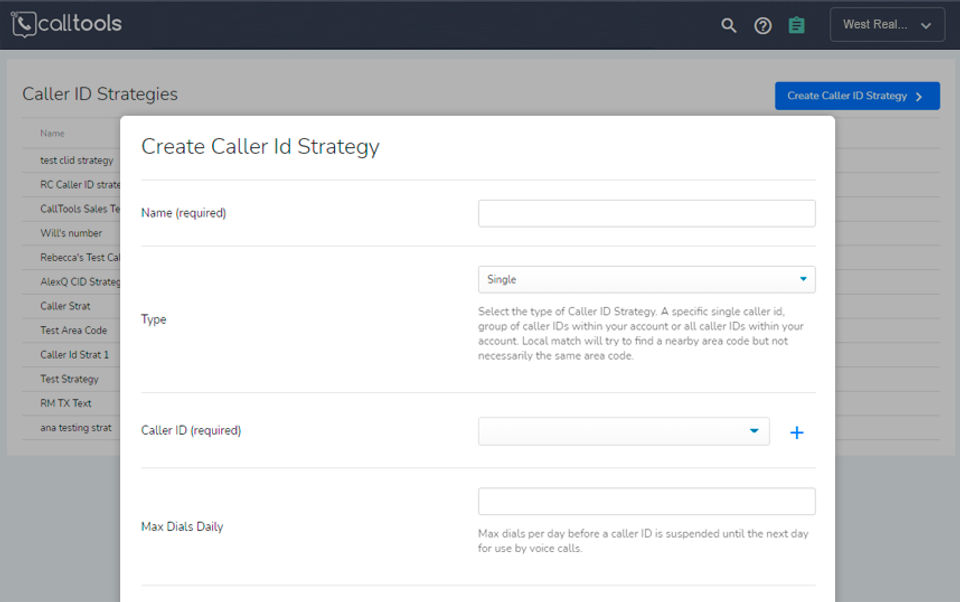Click the search magnifier icon
Viewport: 960px width, 602px height.
729,25
